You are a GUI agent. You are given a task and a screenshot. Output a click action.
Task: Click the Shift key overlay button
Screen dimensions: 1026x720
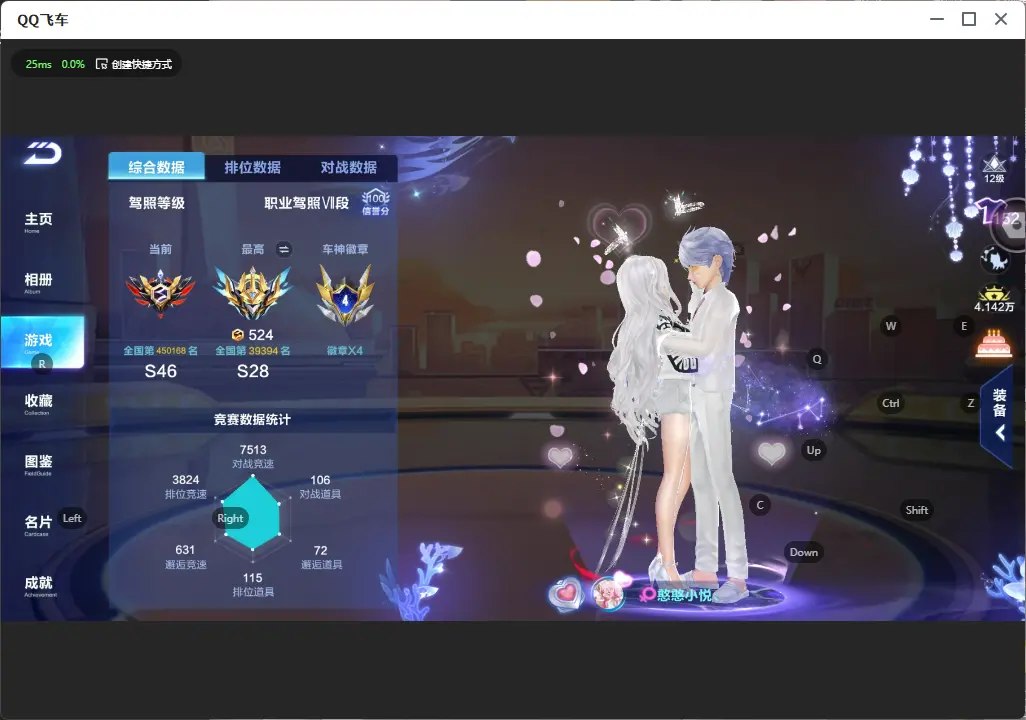coord(917,510)
